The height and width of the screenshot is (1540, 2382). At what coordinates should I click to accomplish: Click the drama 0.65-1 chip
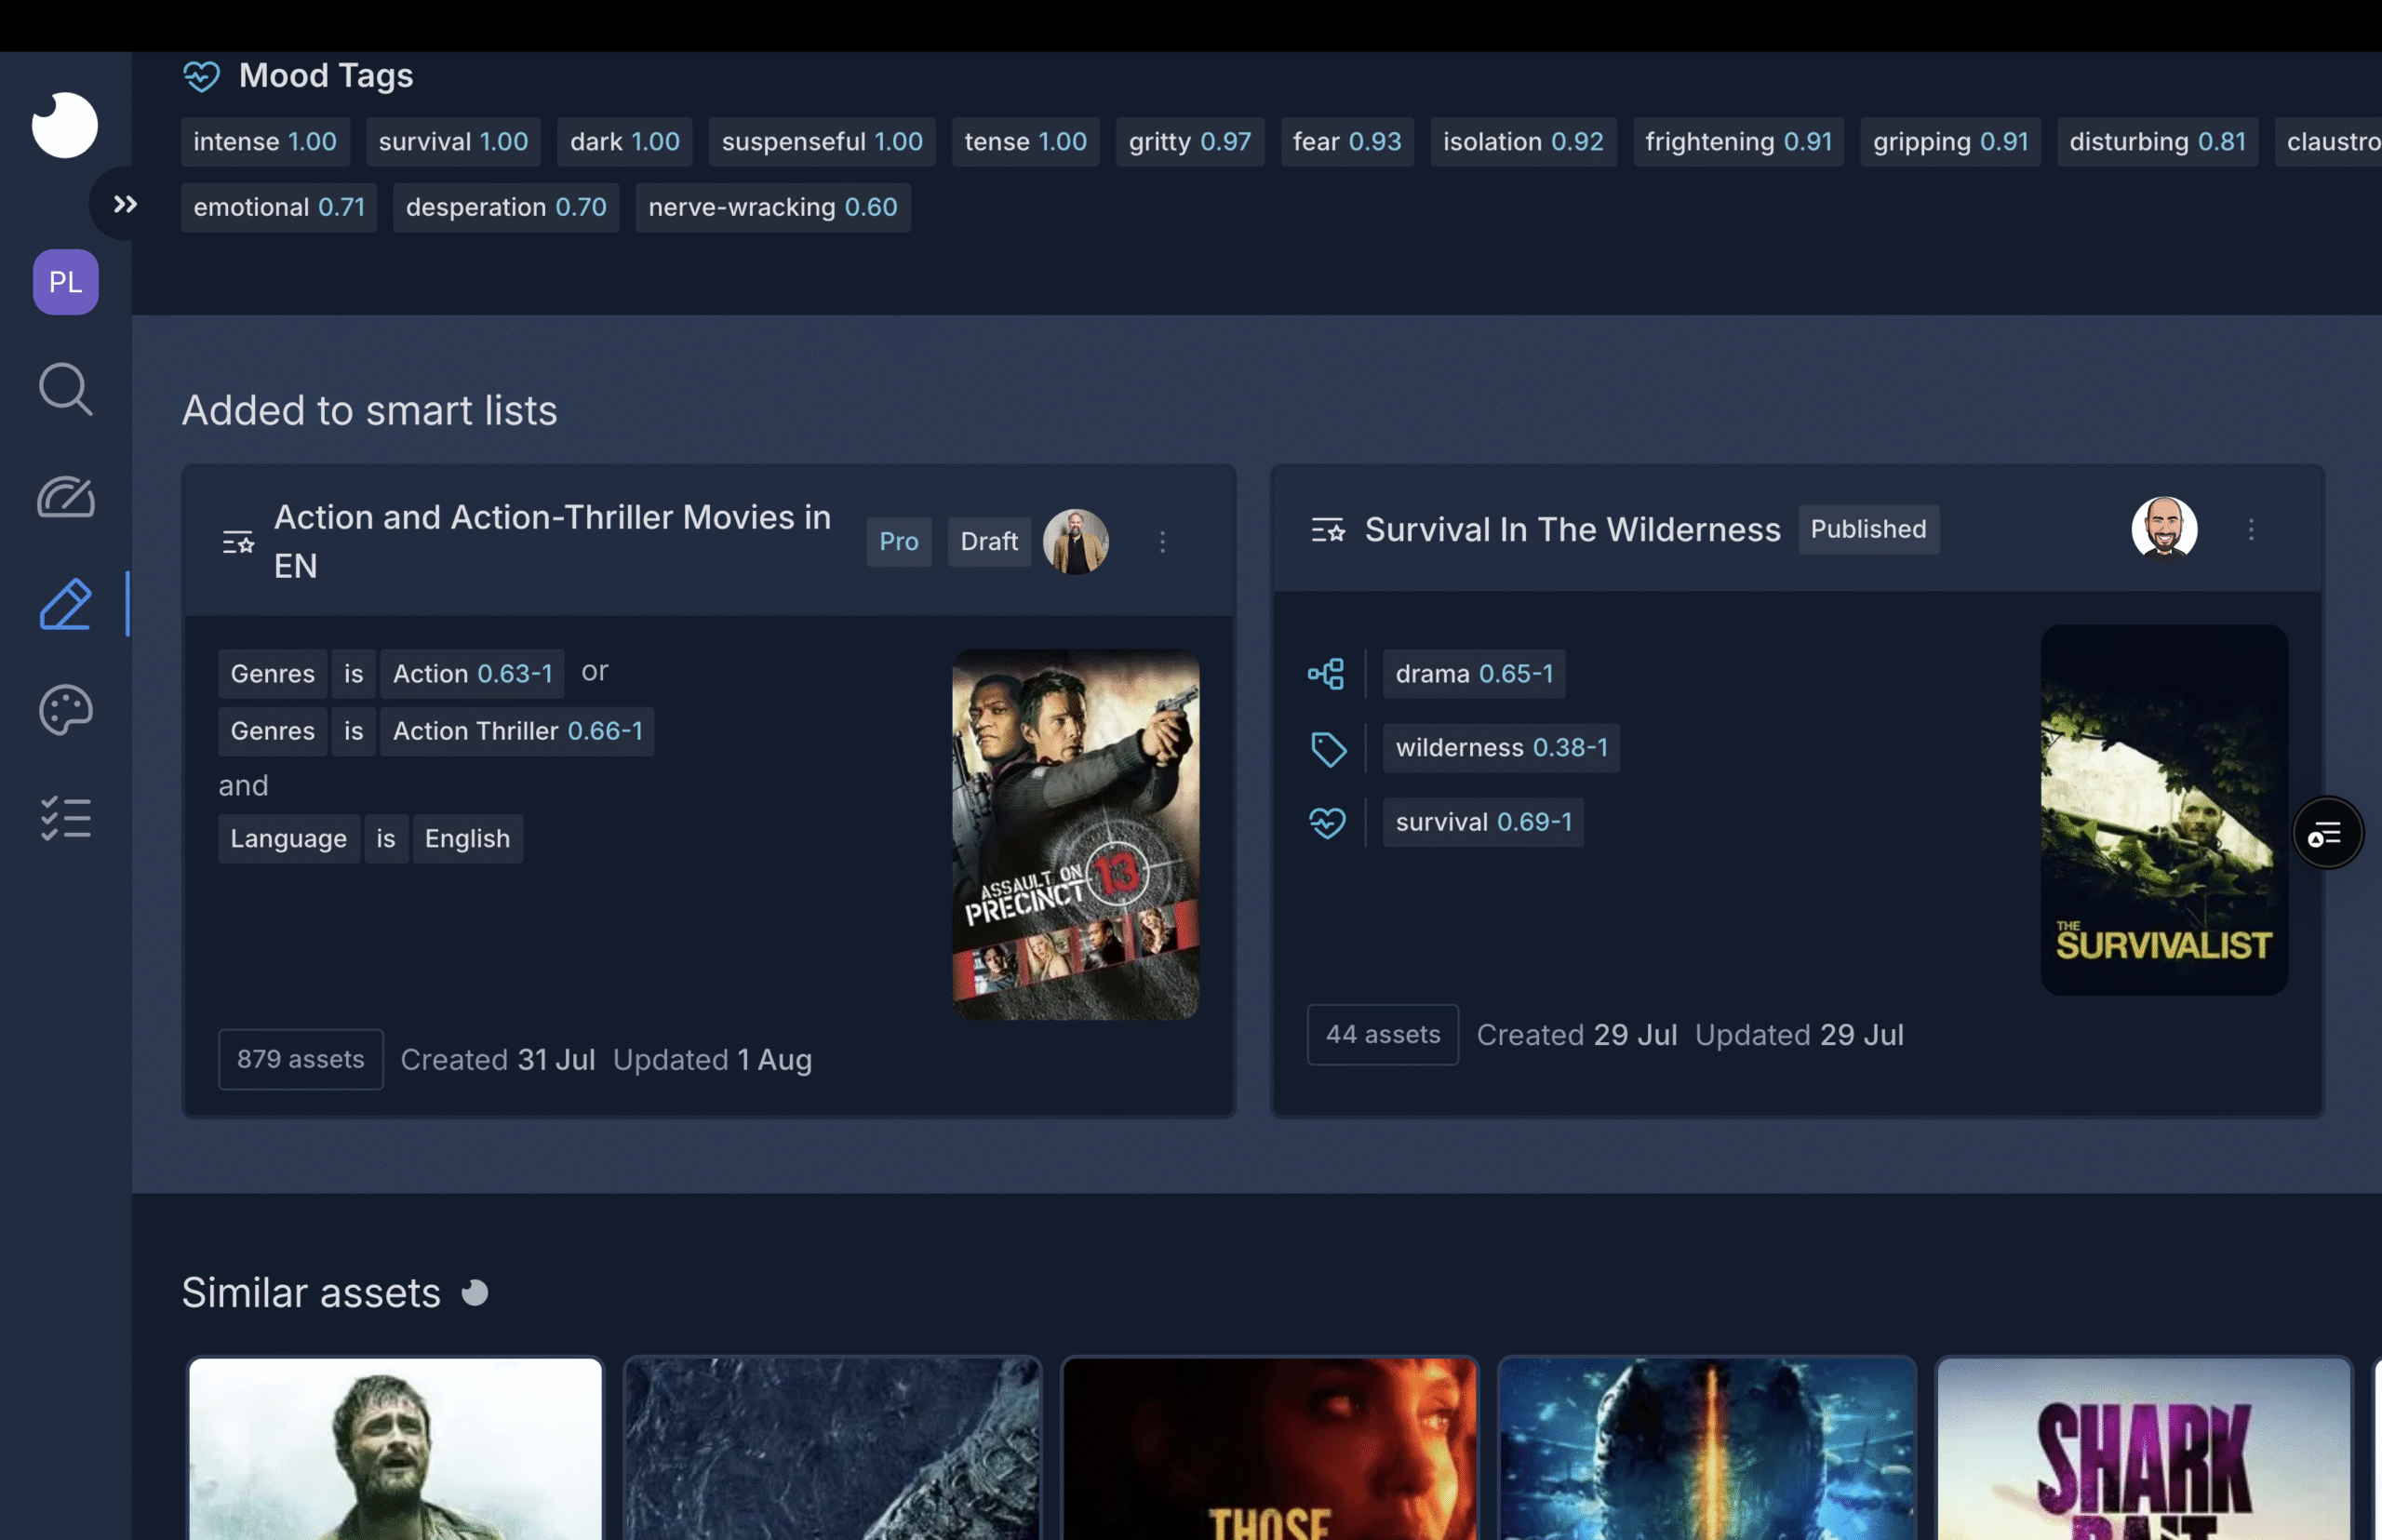coord(1474,674)
